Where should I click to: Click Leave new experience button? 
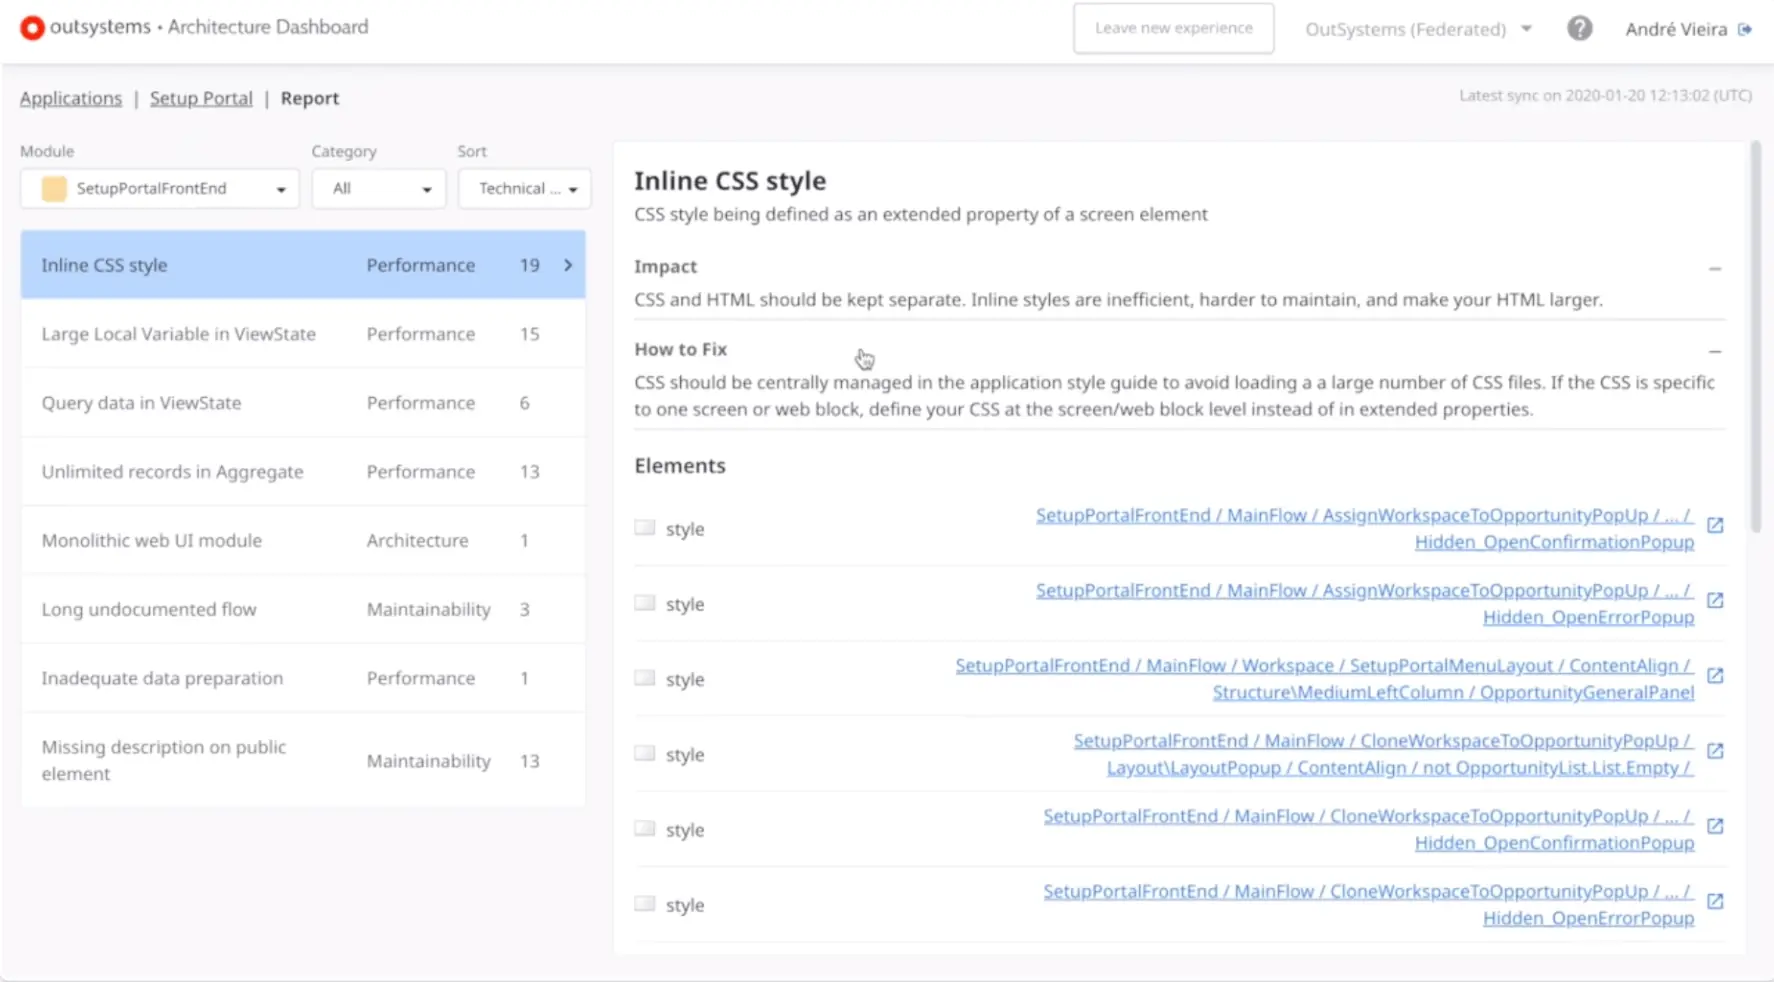[1173, 28]
